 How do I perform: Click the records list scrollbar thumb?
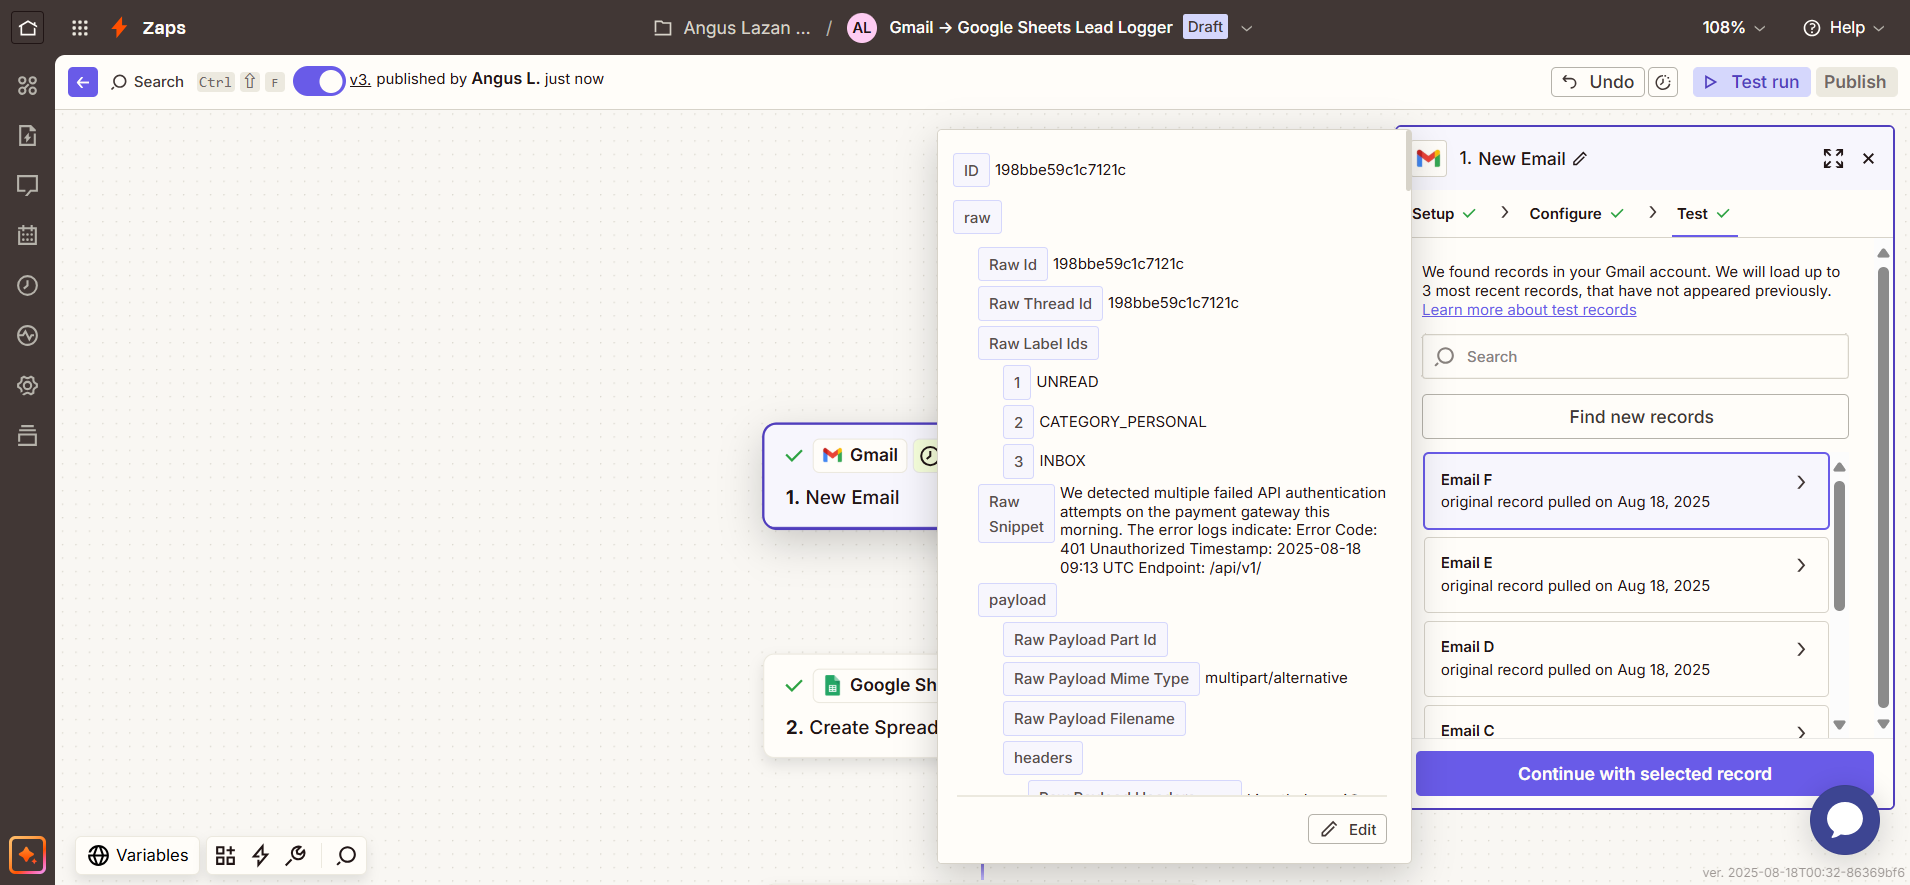click(x=1839, y=545)
